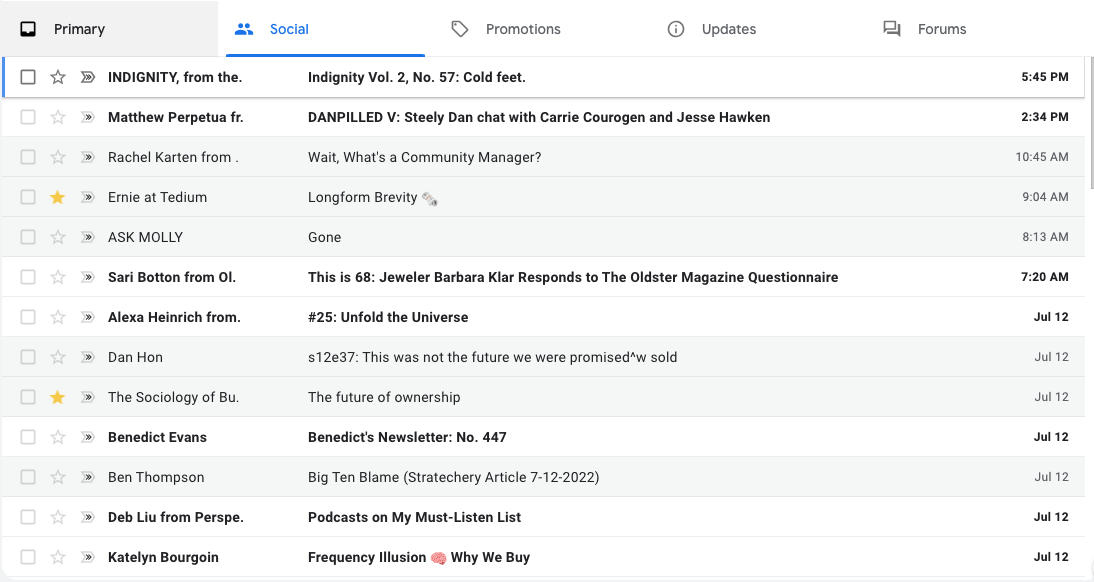
Task: Click the importance marker on ASK MOLLY email
Action: pyautogui.click(x=88, y=237)
